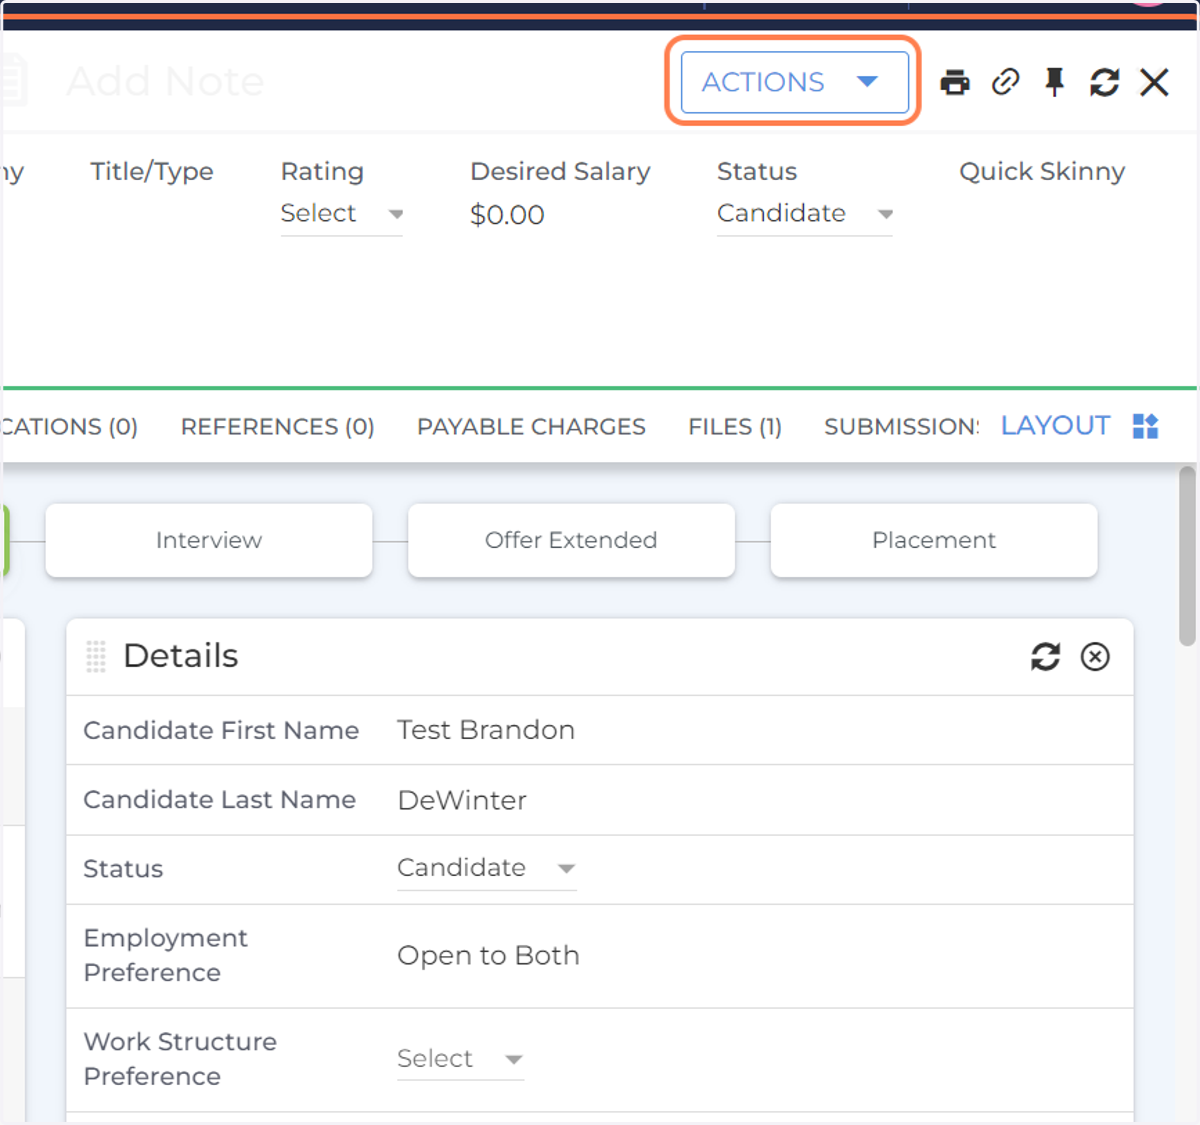This screenshot has height=1125, width=1200.
Task: Click the Candidate Last Name value DeWinter
Action: coord(462,800)
